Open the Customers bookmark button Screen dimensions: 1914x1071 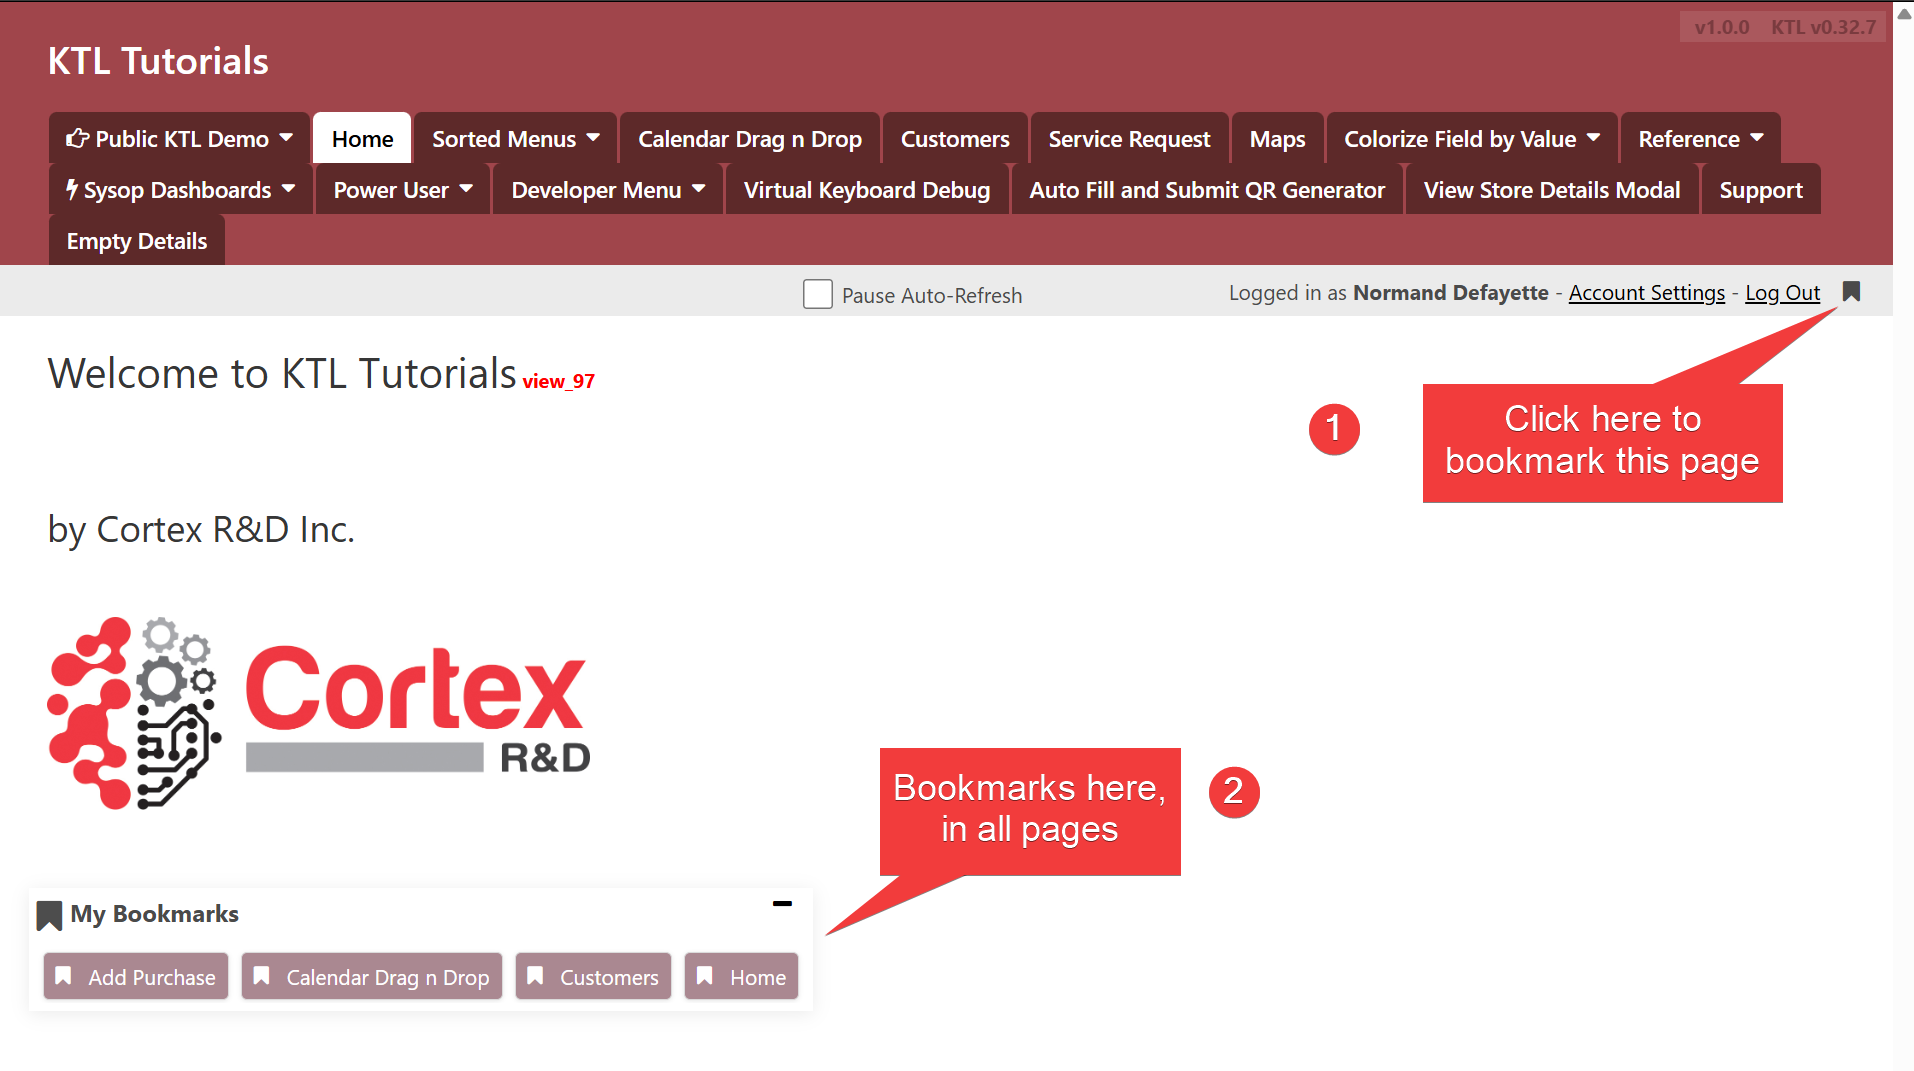click(593, 976)
